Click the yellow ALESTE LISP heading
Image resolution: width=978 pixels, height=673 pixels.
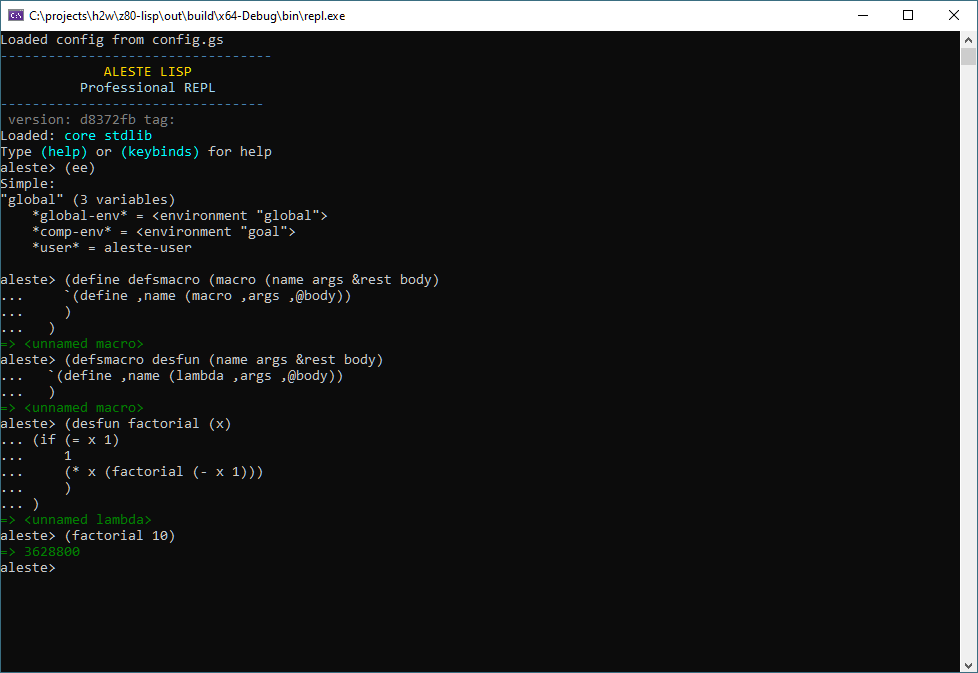click(147, 72)
